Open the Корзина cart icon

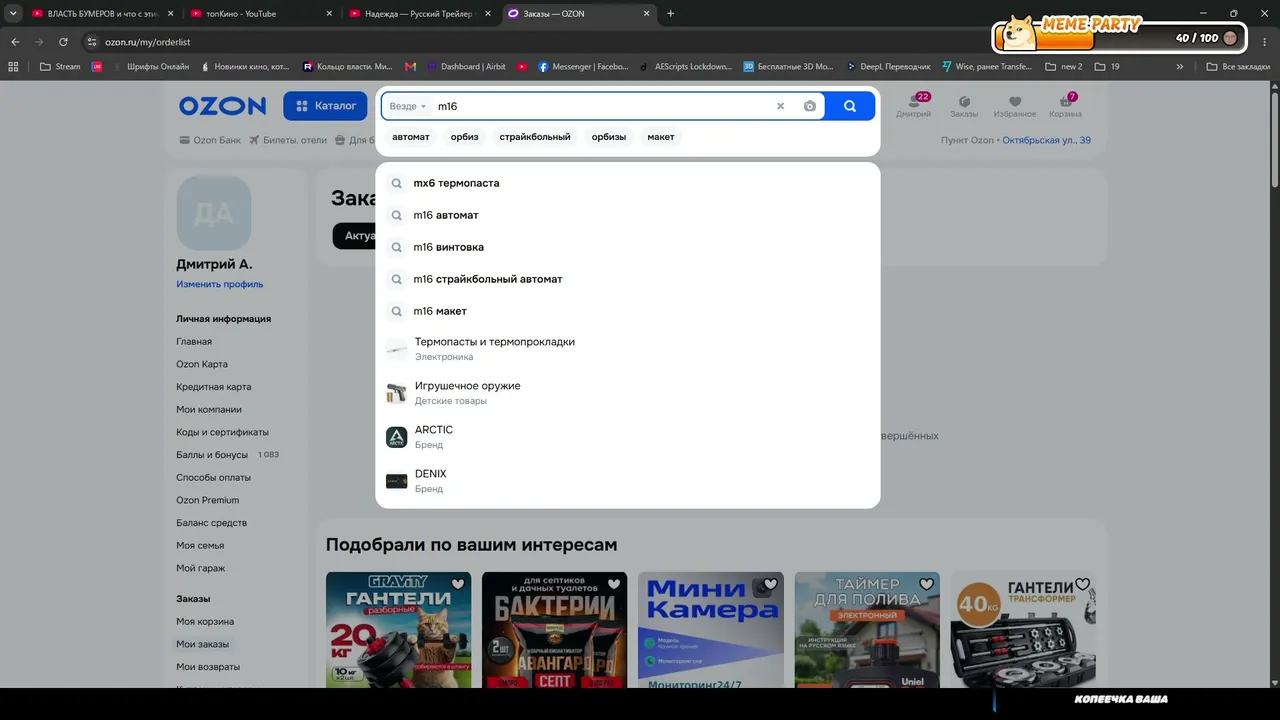pyautogui.click(x=1065, y=105)
